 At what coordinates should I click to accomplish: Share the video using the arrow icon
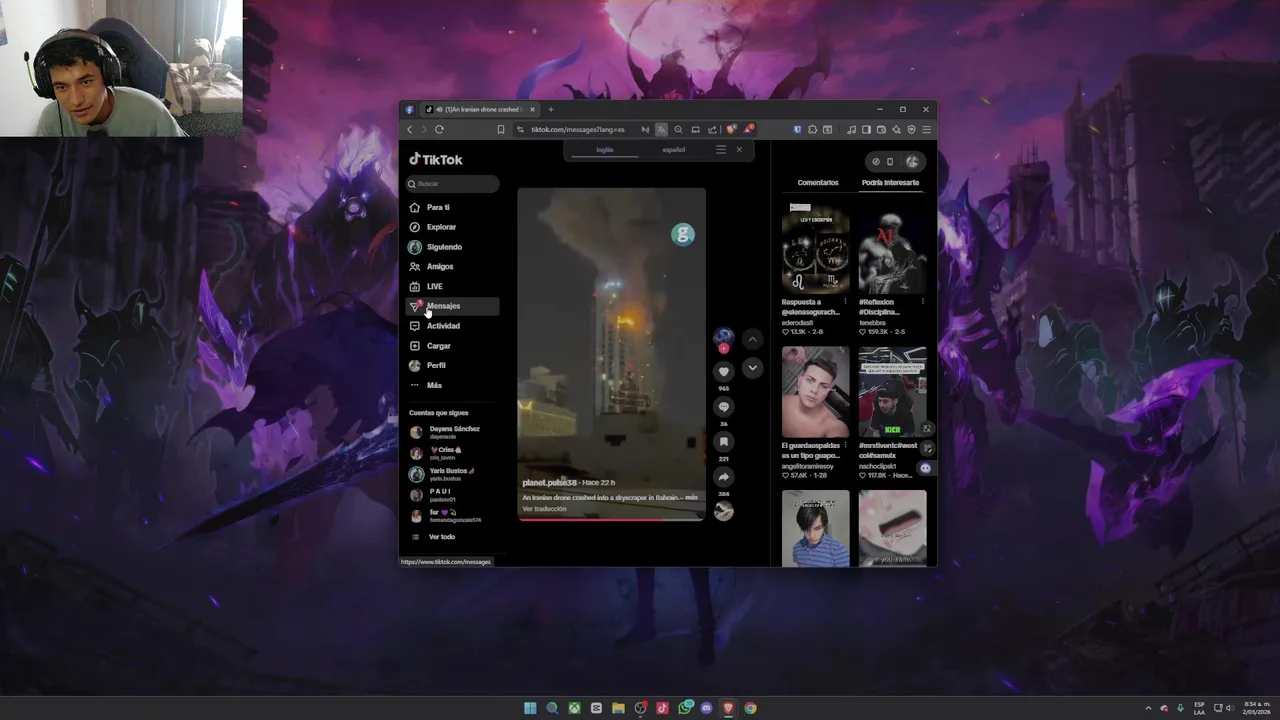[724, 477]
